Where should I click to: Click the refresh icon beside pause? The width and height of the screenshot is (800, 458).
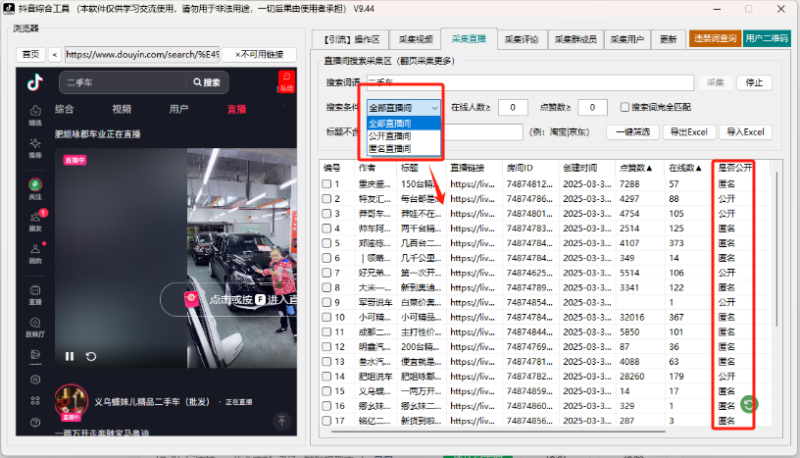(91, 356)
